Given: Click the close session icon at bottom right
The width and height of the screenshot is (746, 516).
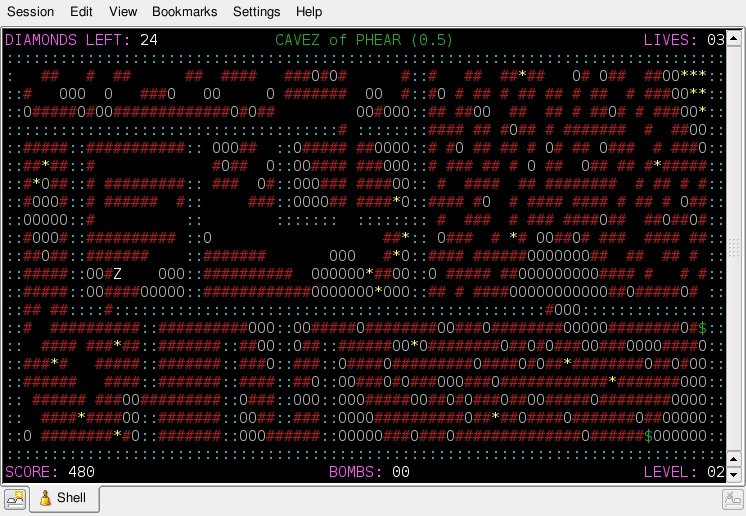Looking at the screenshot, I should point(732,498).
